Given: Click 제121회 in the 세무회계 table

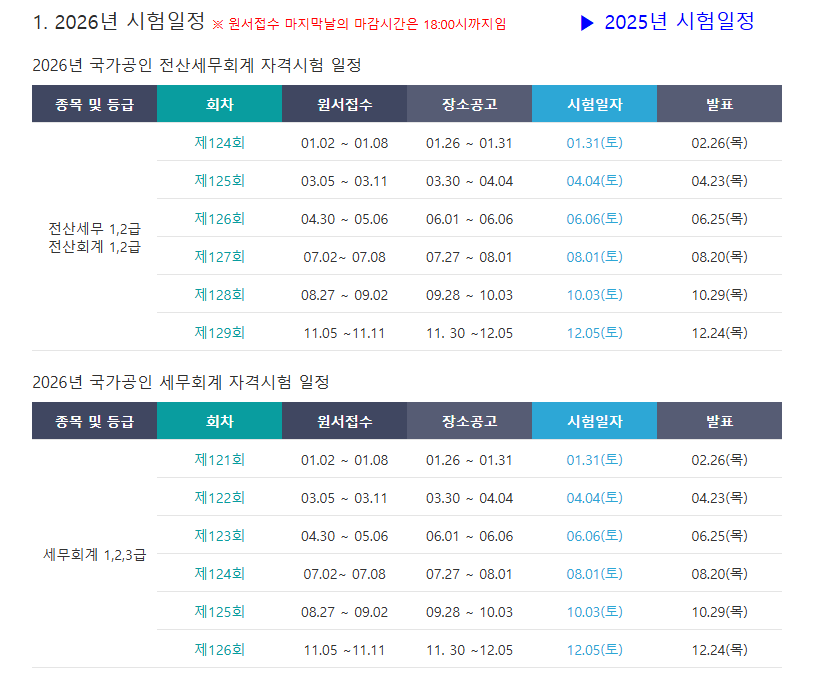Looking at the screenshot, I should (219, 460).
